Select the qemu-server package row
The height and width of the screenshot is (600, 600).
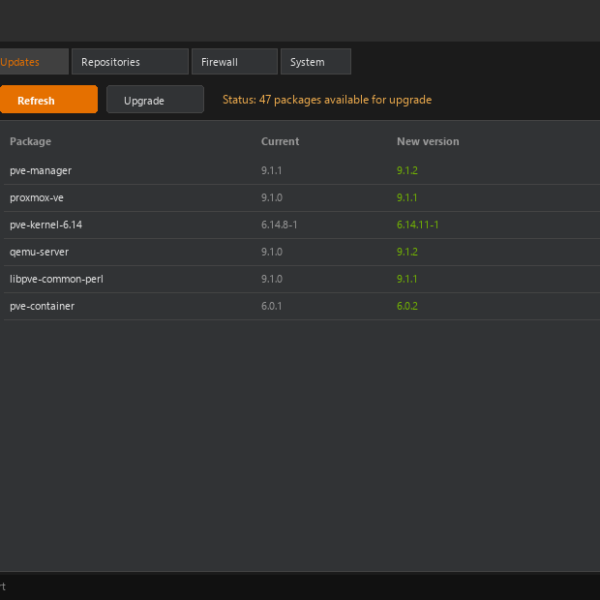click(302, 252)
